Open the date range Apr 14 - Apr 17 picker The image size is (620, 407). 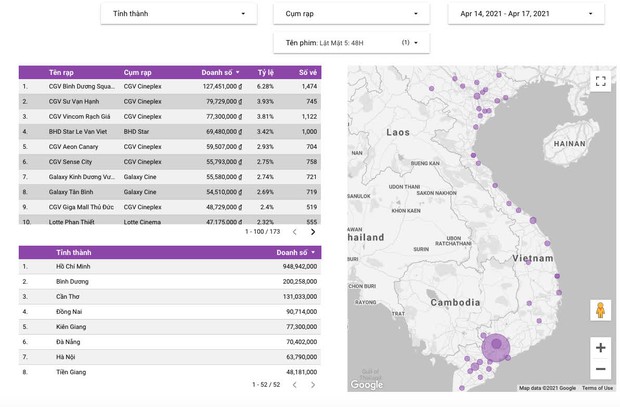526,14
